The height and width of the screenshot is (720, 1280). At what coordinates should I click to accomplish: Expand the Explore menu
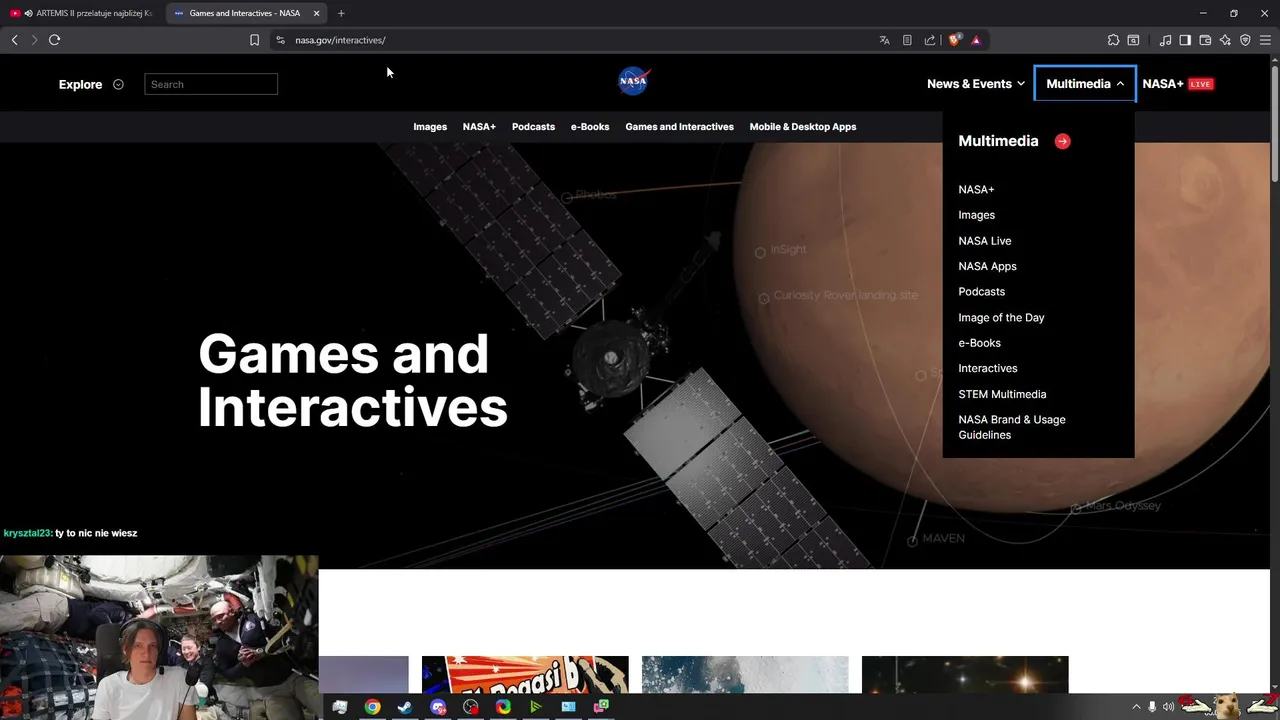(91, 84)
